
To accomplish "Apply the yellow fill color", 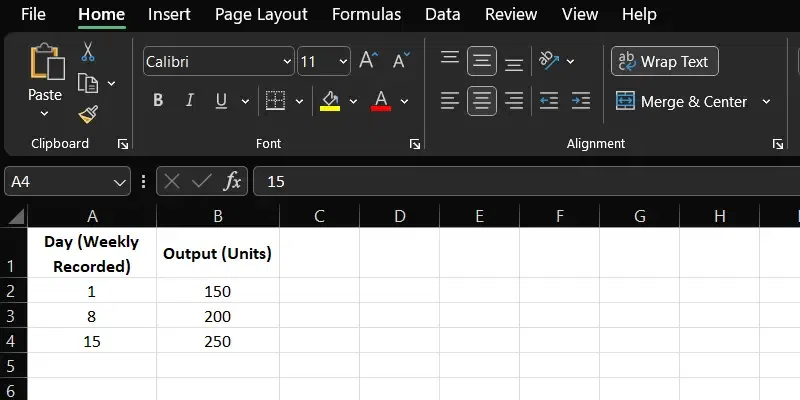I will pos(330,101).
